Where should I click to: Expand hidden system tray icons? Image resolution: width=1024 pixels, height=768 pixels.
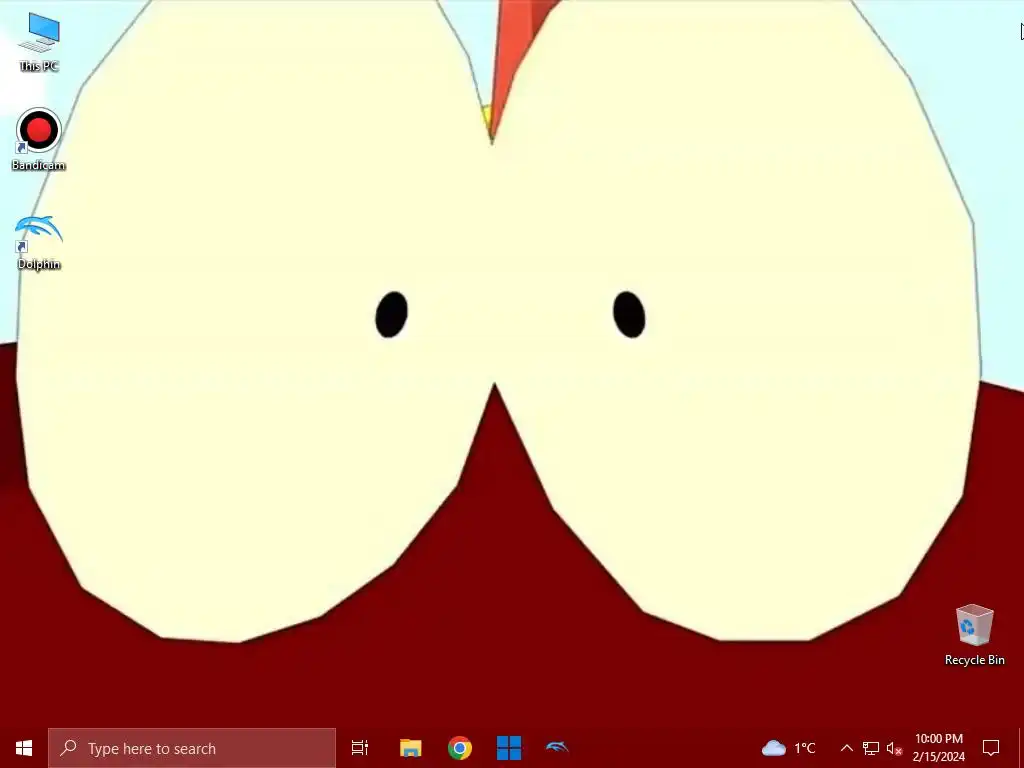(x=846, y=748)
